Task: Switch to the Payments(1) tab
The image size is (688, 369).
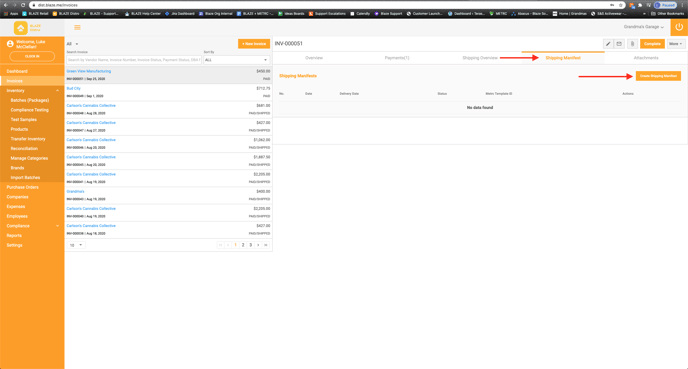Action: click(x=397, y=58)
